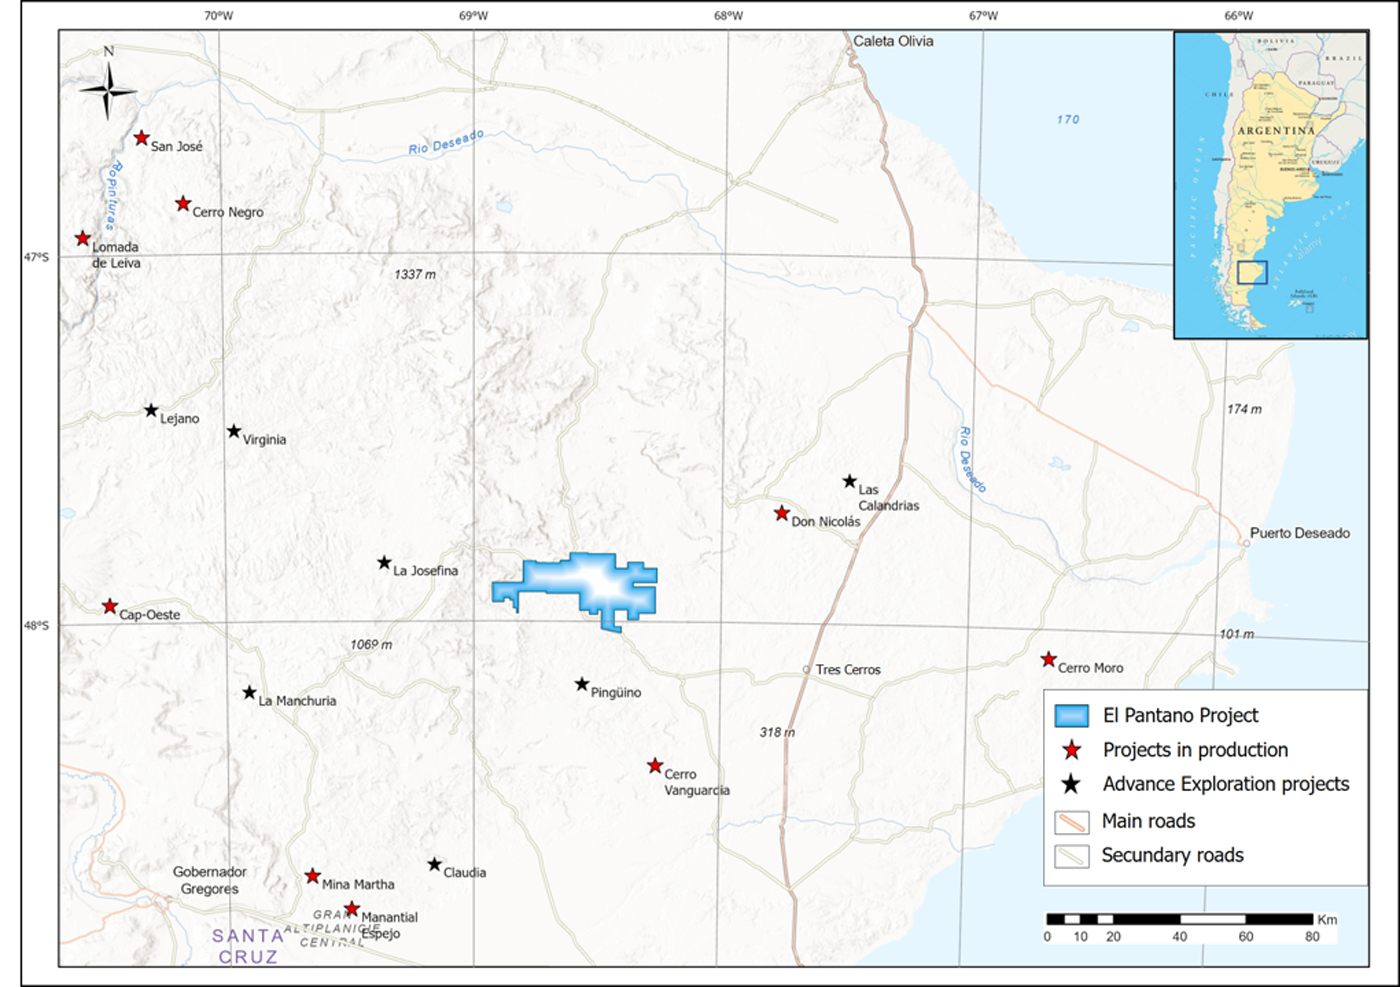
Task: Click the black star at Lejano
Action: 151,411
